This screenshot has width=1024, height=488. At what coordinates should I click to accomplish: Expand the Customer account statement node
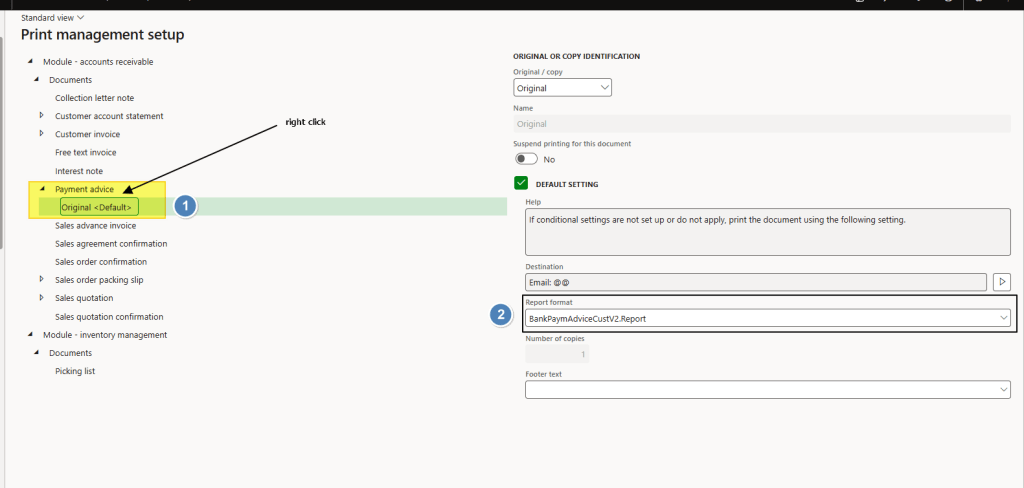[42, 116]
